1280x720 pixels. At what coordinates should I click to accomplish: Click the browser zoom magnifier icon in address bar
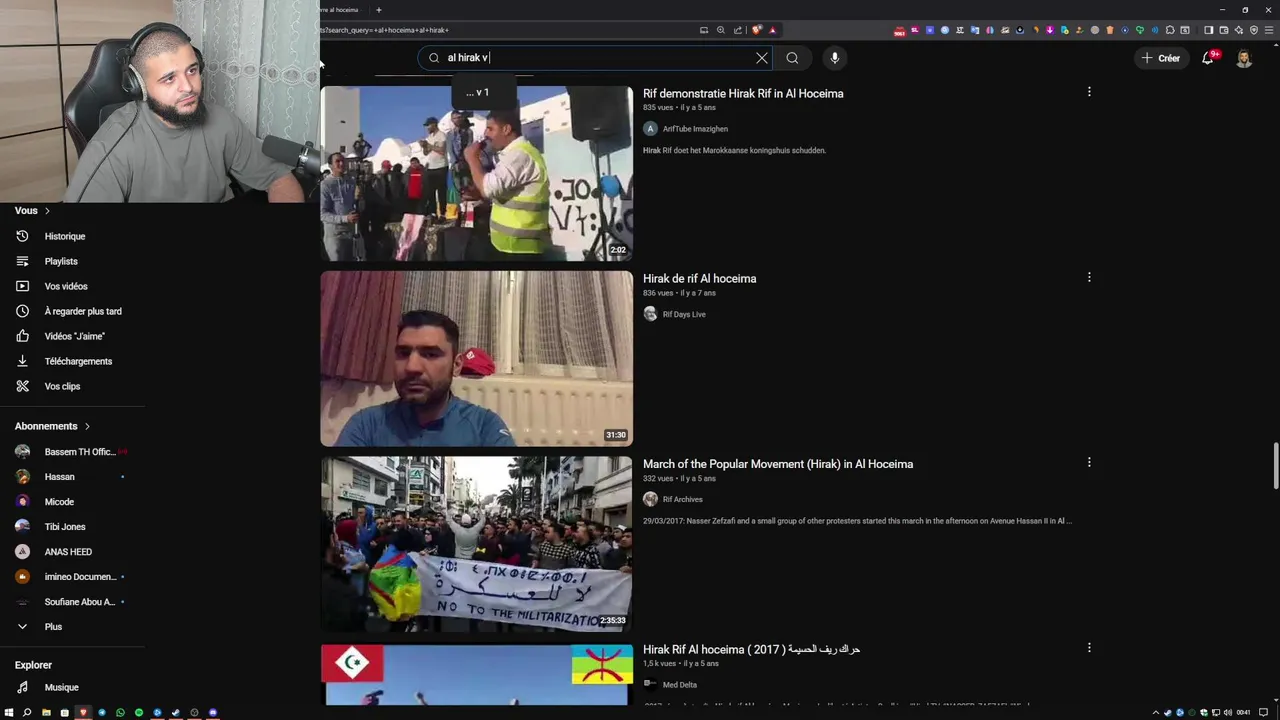point(720,30)
